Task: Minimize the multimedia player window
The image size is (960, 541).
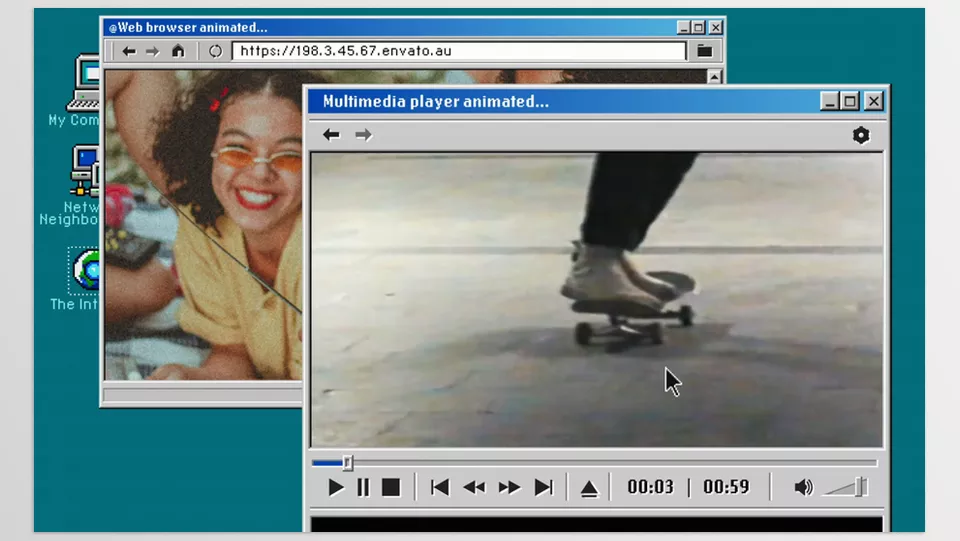Action: (829, 101)
